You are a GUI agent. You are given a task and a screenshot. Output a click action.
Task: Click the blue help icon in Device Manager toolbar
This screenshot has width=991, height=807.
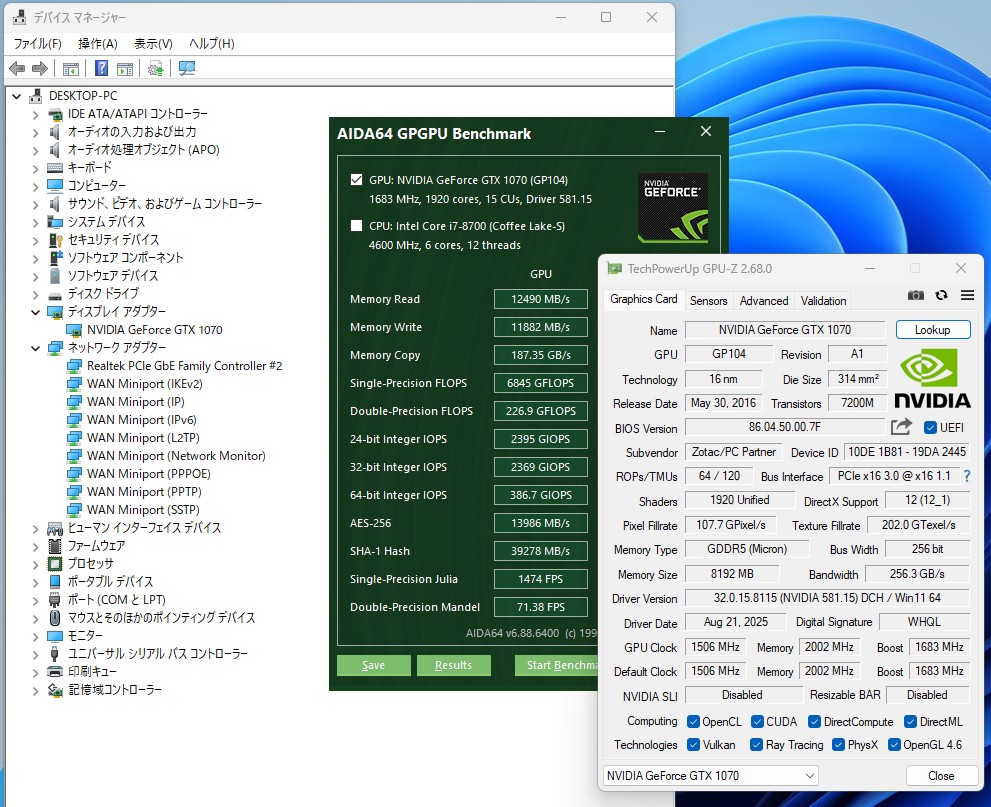[102, 68]
